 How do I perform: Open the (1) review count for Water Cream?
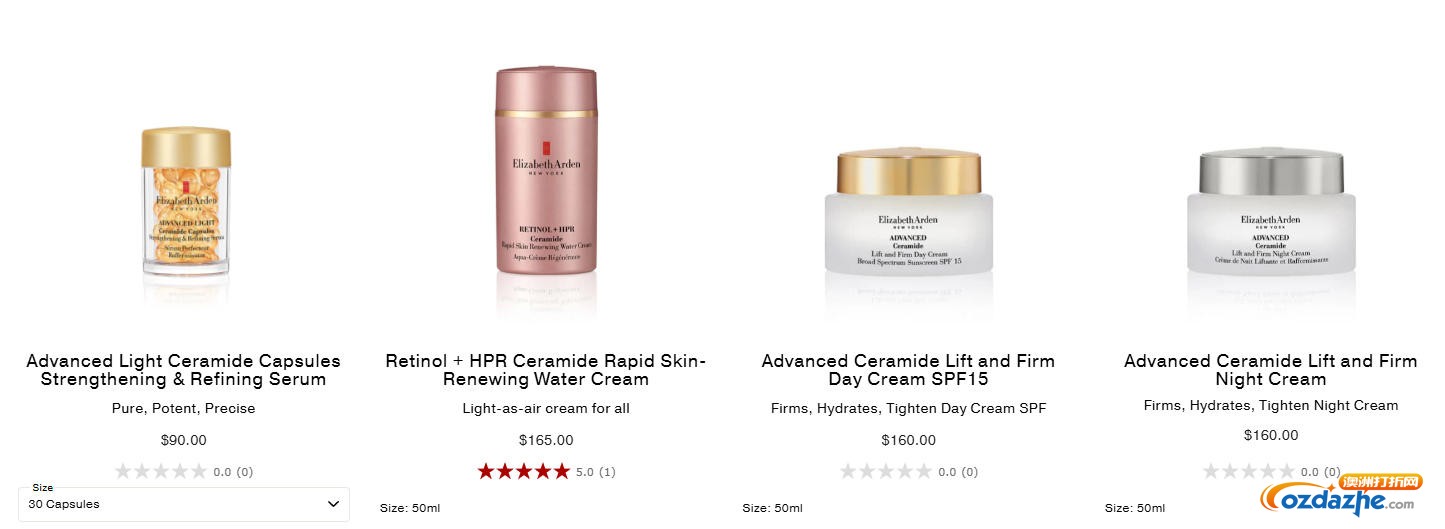pyautogui.click(x=607, y=472)
